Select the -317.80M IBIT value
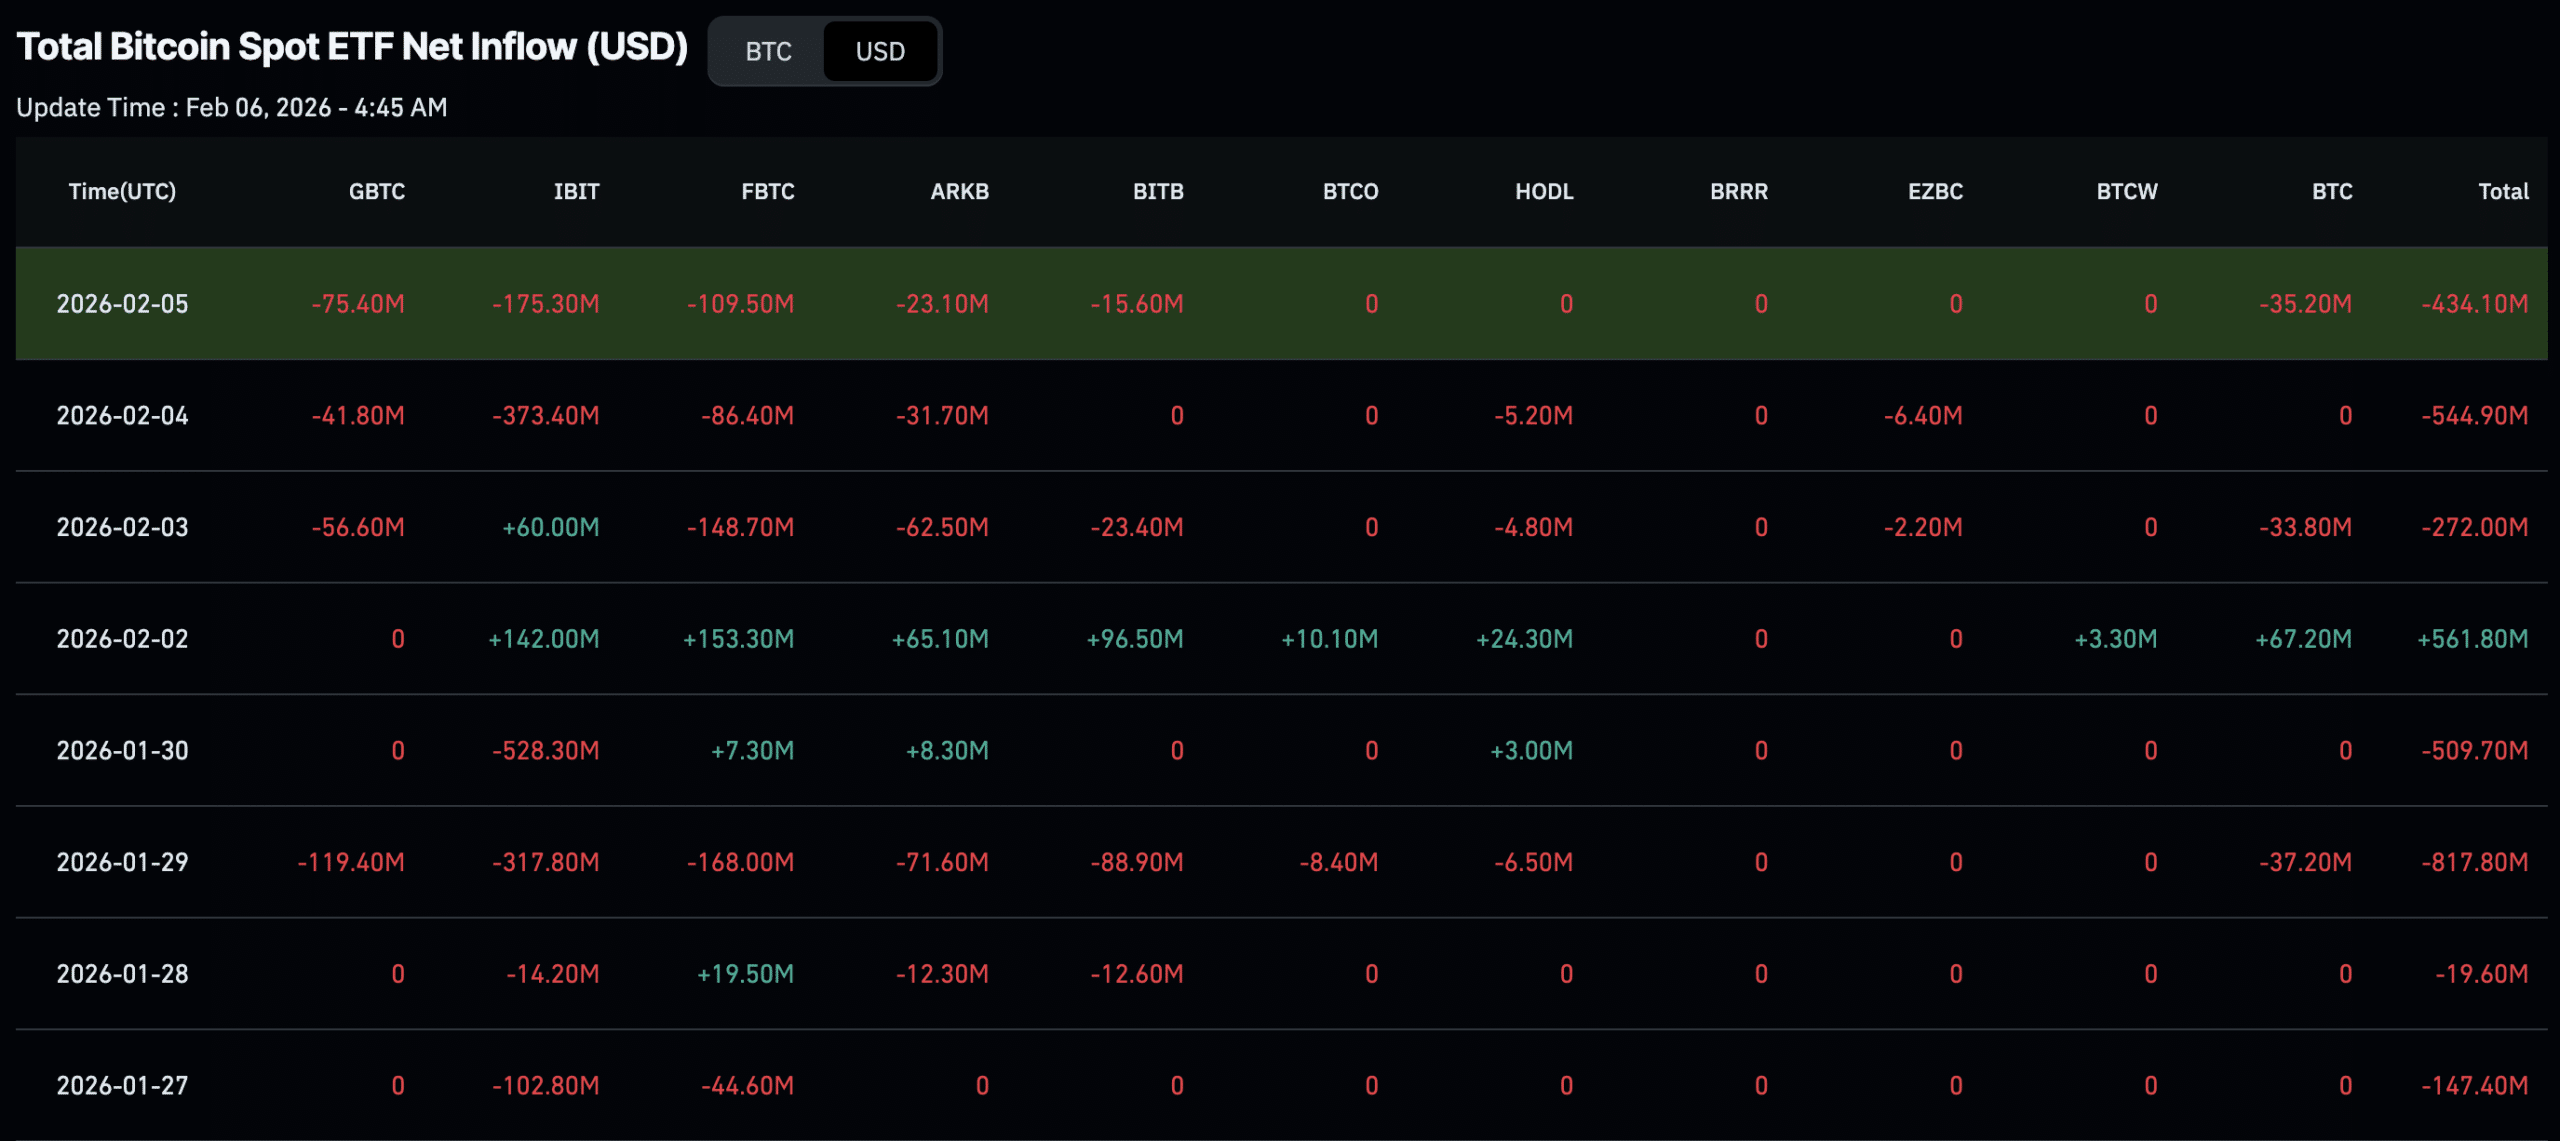The image size is (2560, 1141). click(x=546, y=862)
